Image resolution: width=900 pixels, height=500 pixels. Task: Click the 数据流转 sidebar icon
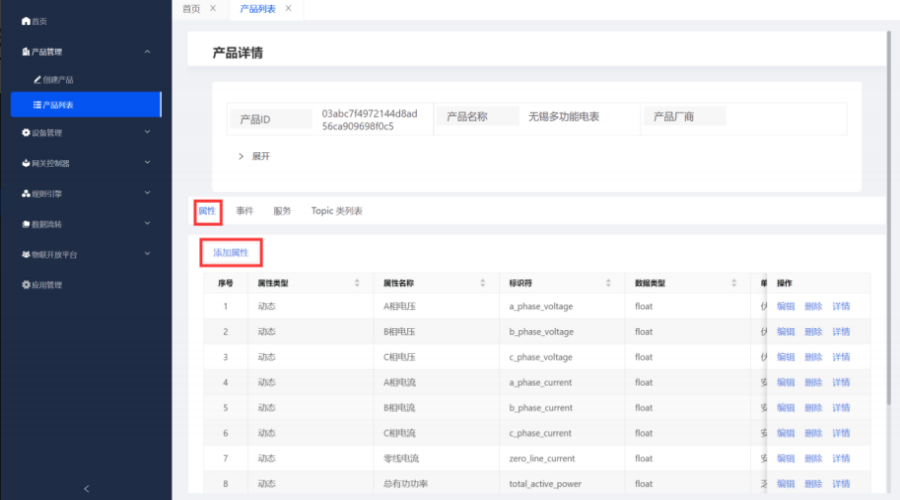(x=26, y=224)
